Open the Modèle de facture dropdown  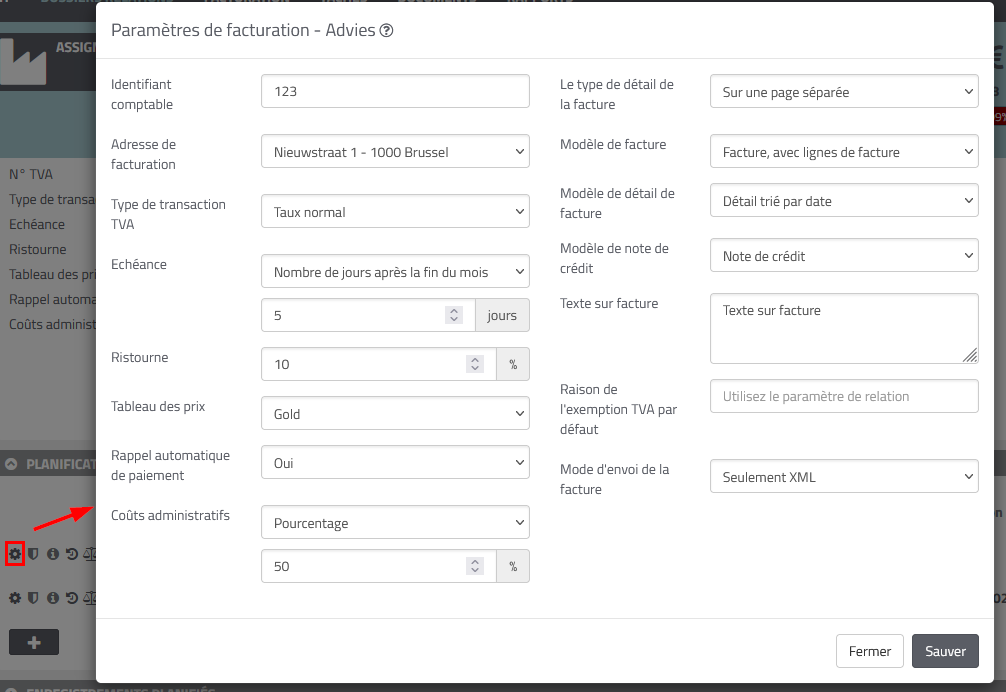[x=844, y=151]
